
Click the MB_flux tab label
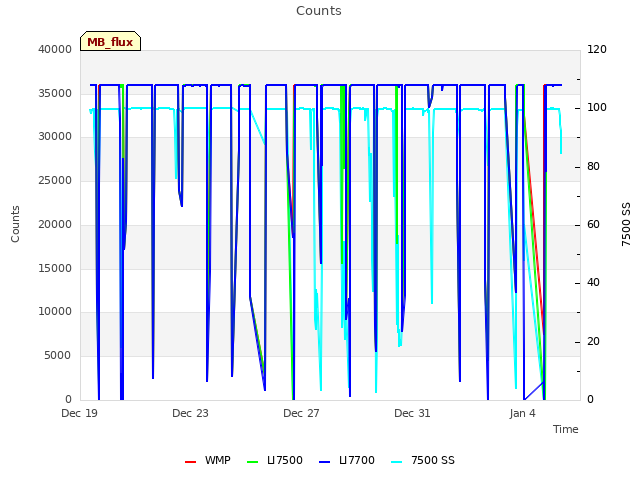click(110, 42)
